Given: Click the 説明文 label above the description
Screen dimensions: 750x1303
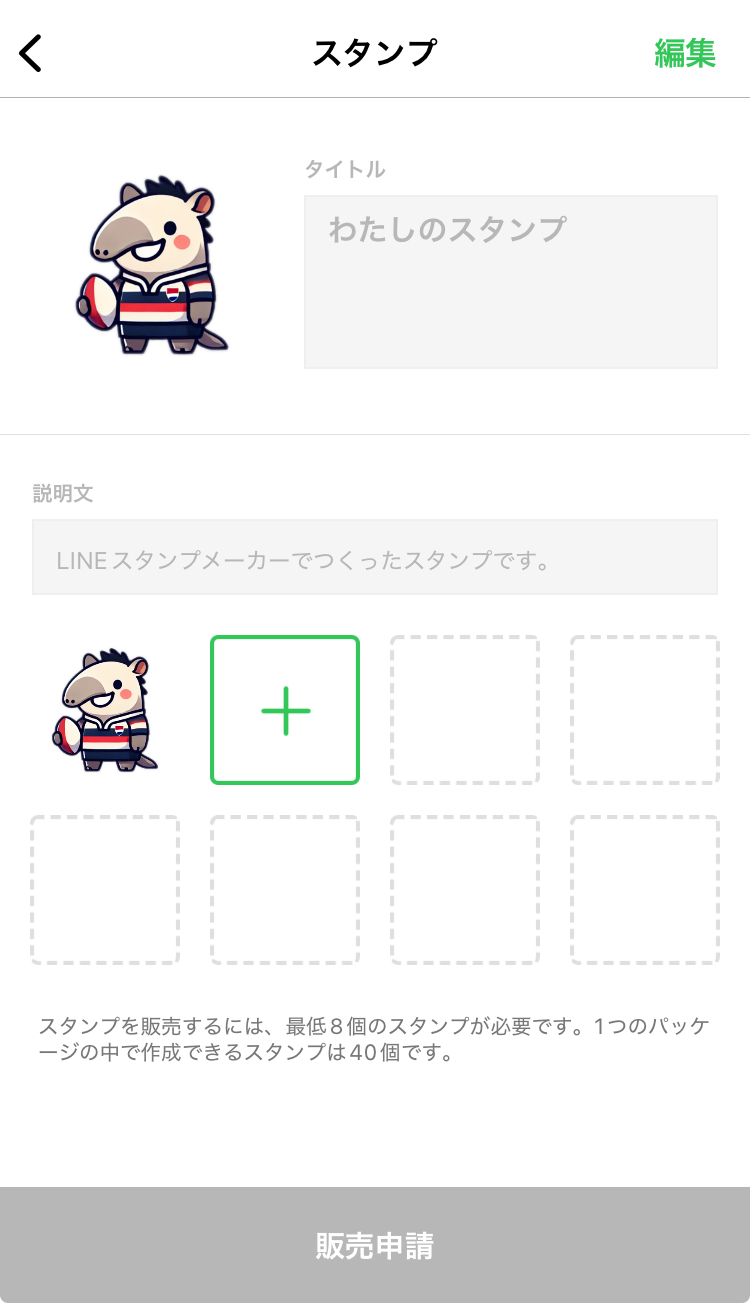Looking at the screenshot, I should (x=63, y=493).
